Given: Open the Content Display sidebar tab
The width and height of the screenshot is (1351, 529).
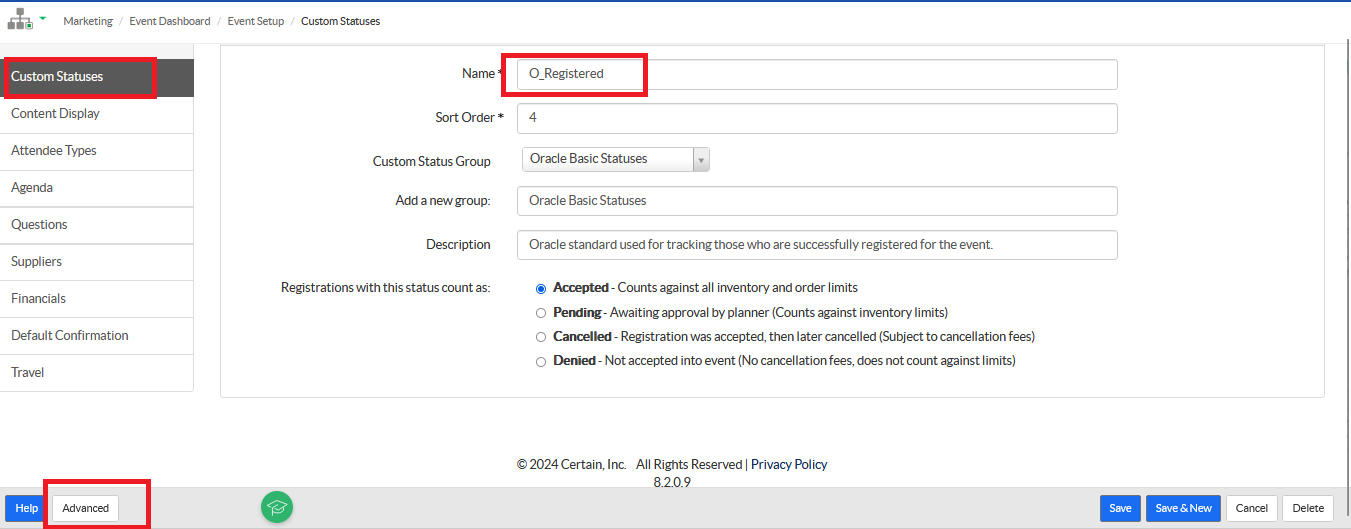Looking at the screenshot, I should pos(55,113).
